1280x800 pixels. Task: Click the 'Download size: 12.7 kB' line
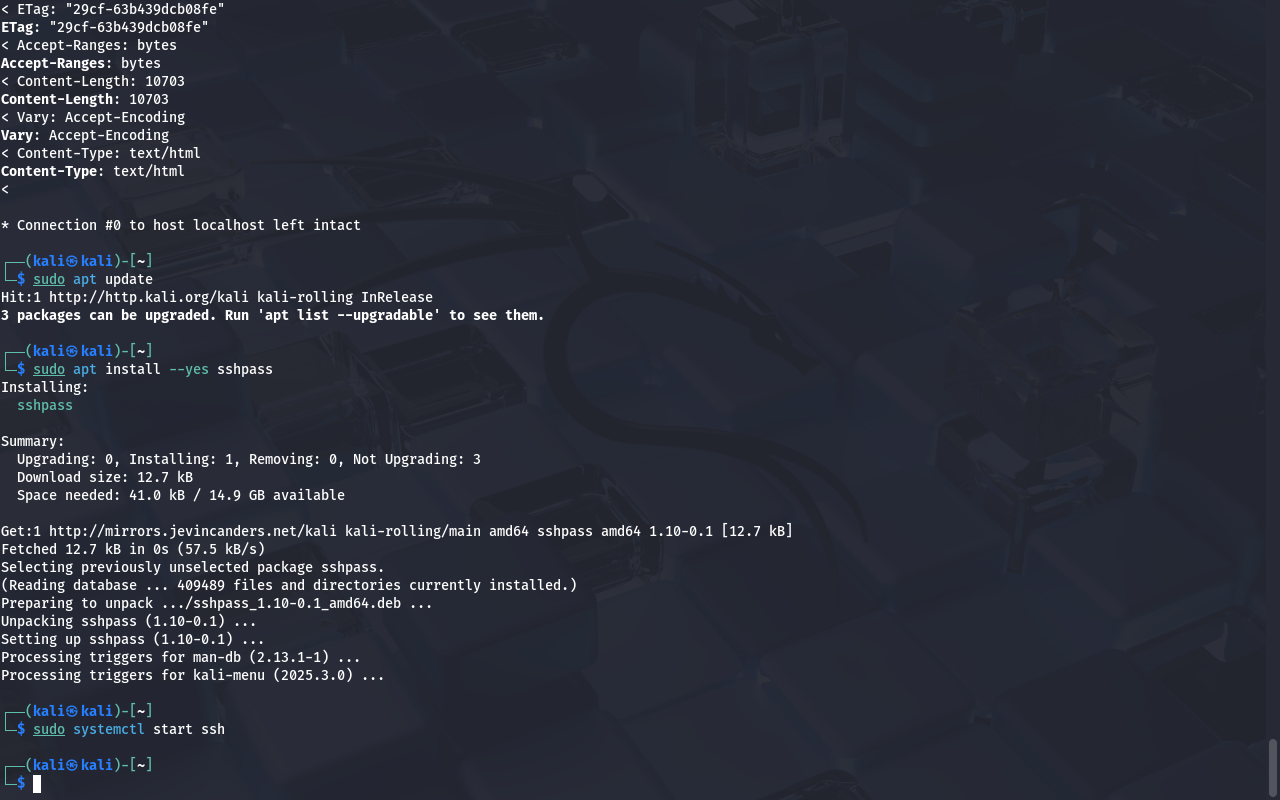(105, 477)
